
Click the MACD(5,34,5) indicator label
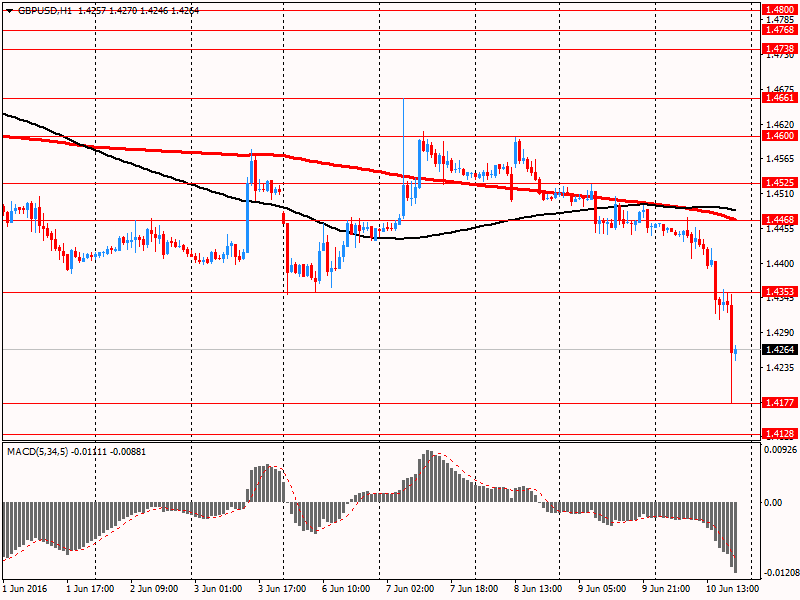tap(40, 452)
